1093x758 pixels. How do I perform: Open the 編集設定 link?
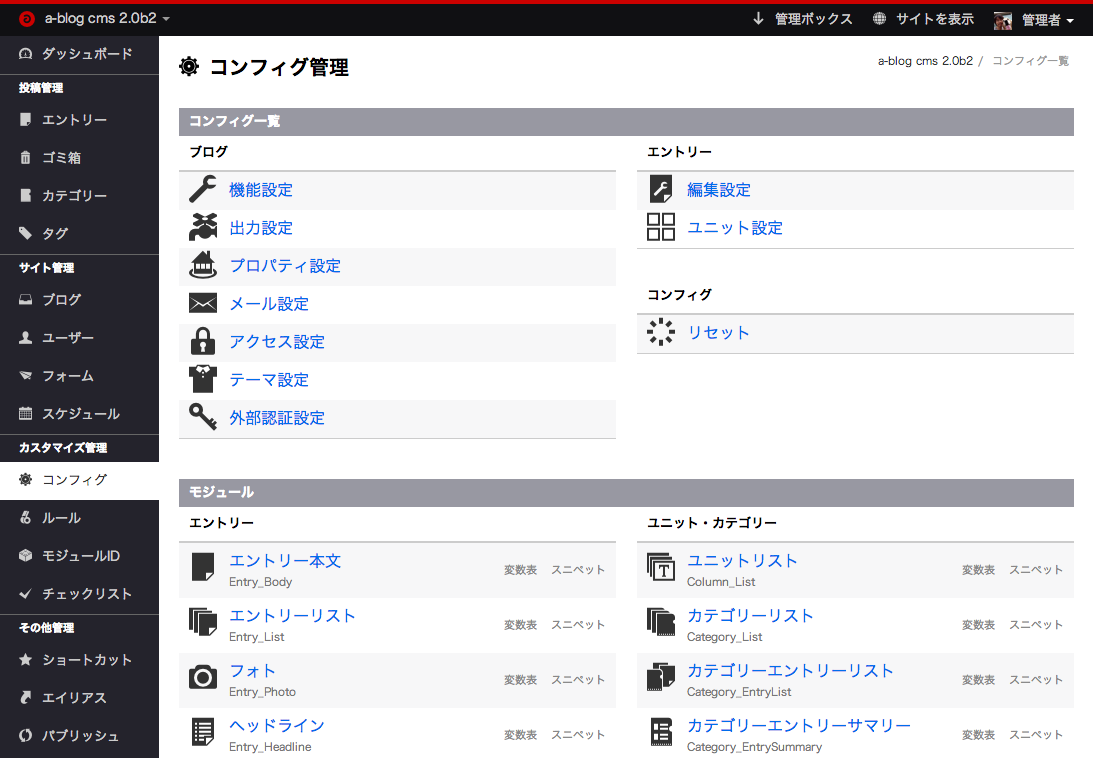718,190
